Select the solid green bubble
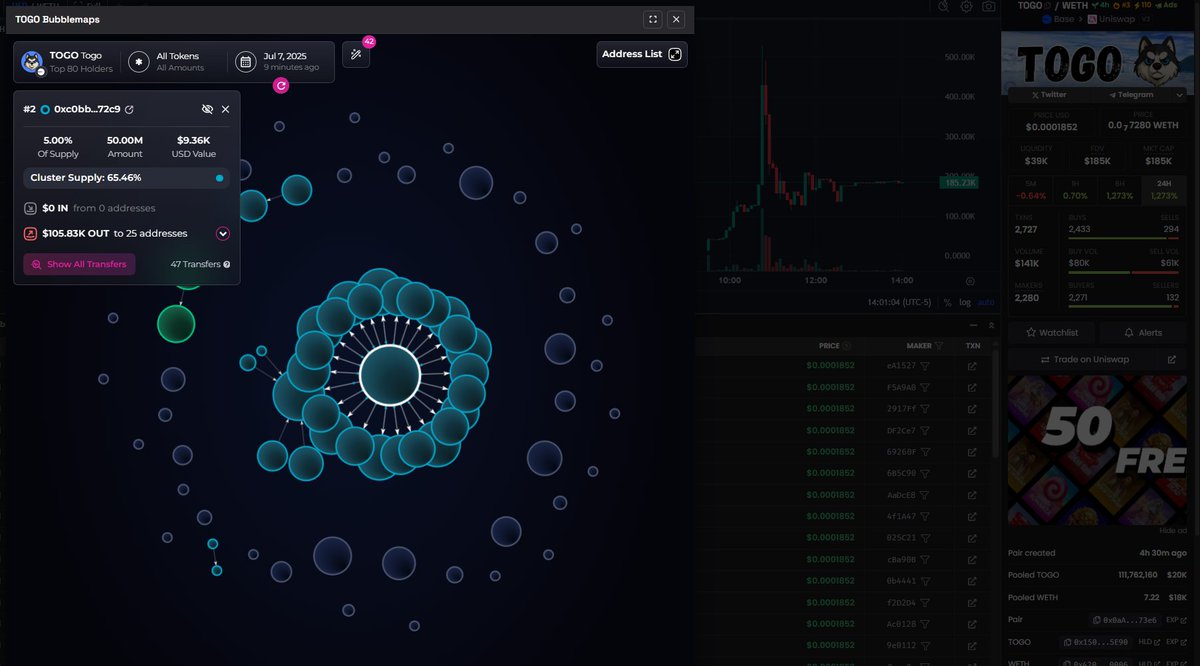 pyautogui.click(x=176, y=324)
